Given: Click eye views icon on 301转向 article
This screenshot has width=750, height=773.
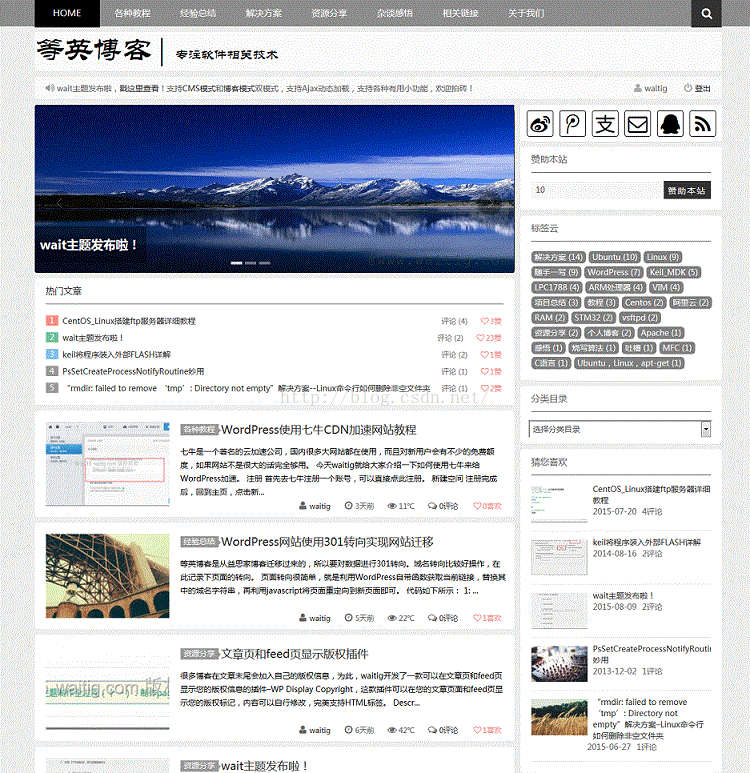Looking at the screenshot, I should [392, 618].
